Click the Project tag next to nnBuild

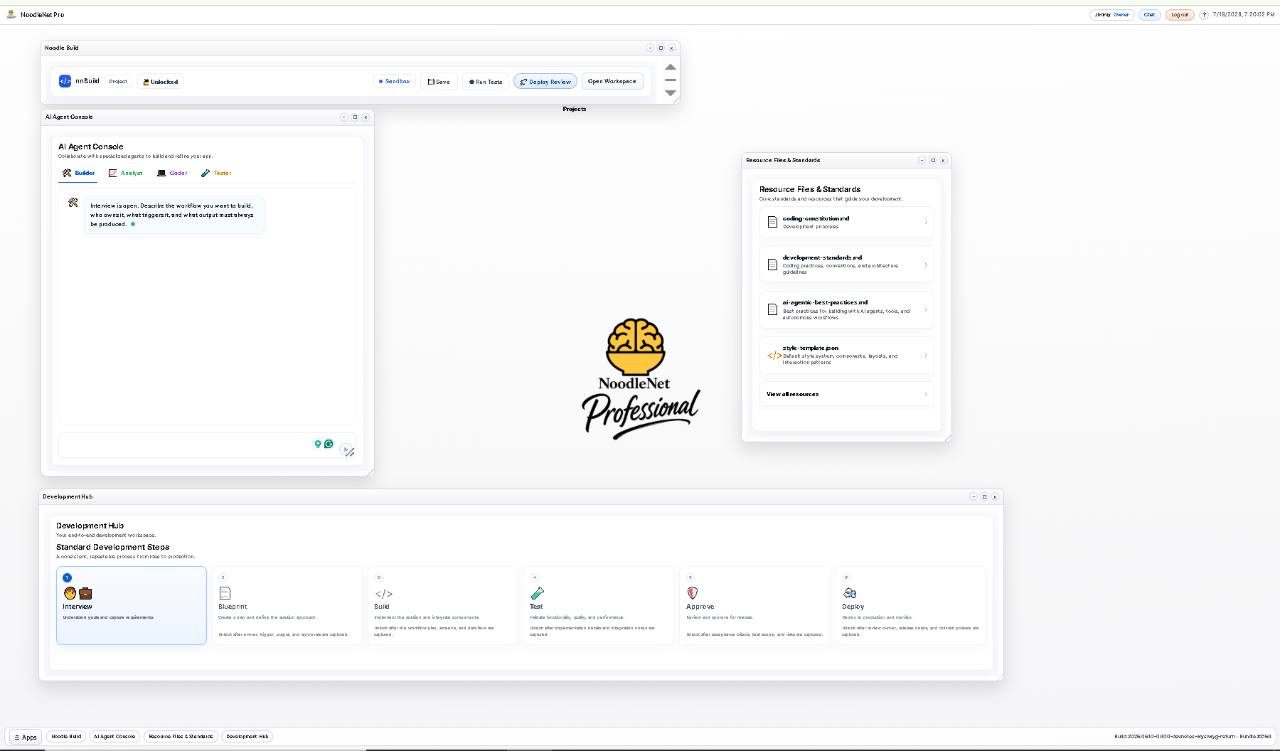coord(118,81)
